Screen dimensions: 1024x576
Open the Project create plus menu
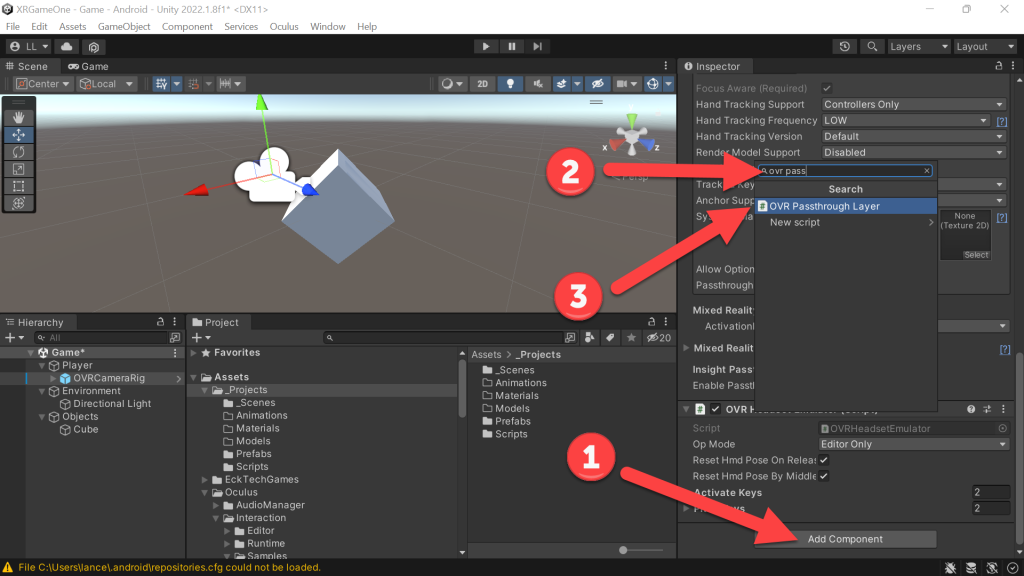pos(201,338)
